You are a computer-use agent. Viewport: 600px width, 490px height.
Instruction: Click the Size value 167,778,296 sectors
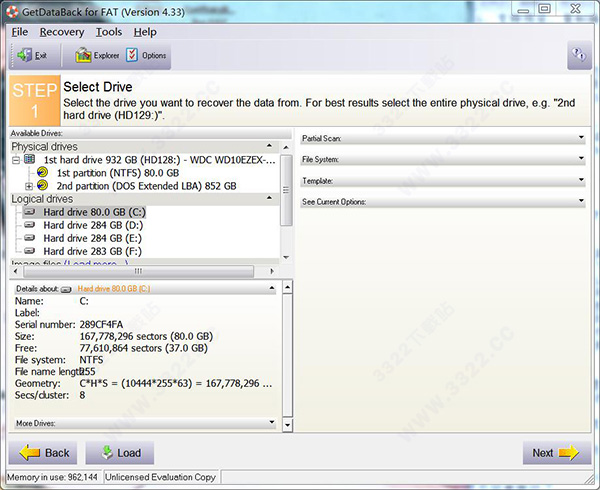click(x=146, y=337)
